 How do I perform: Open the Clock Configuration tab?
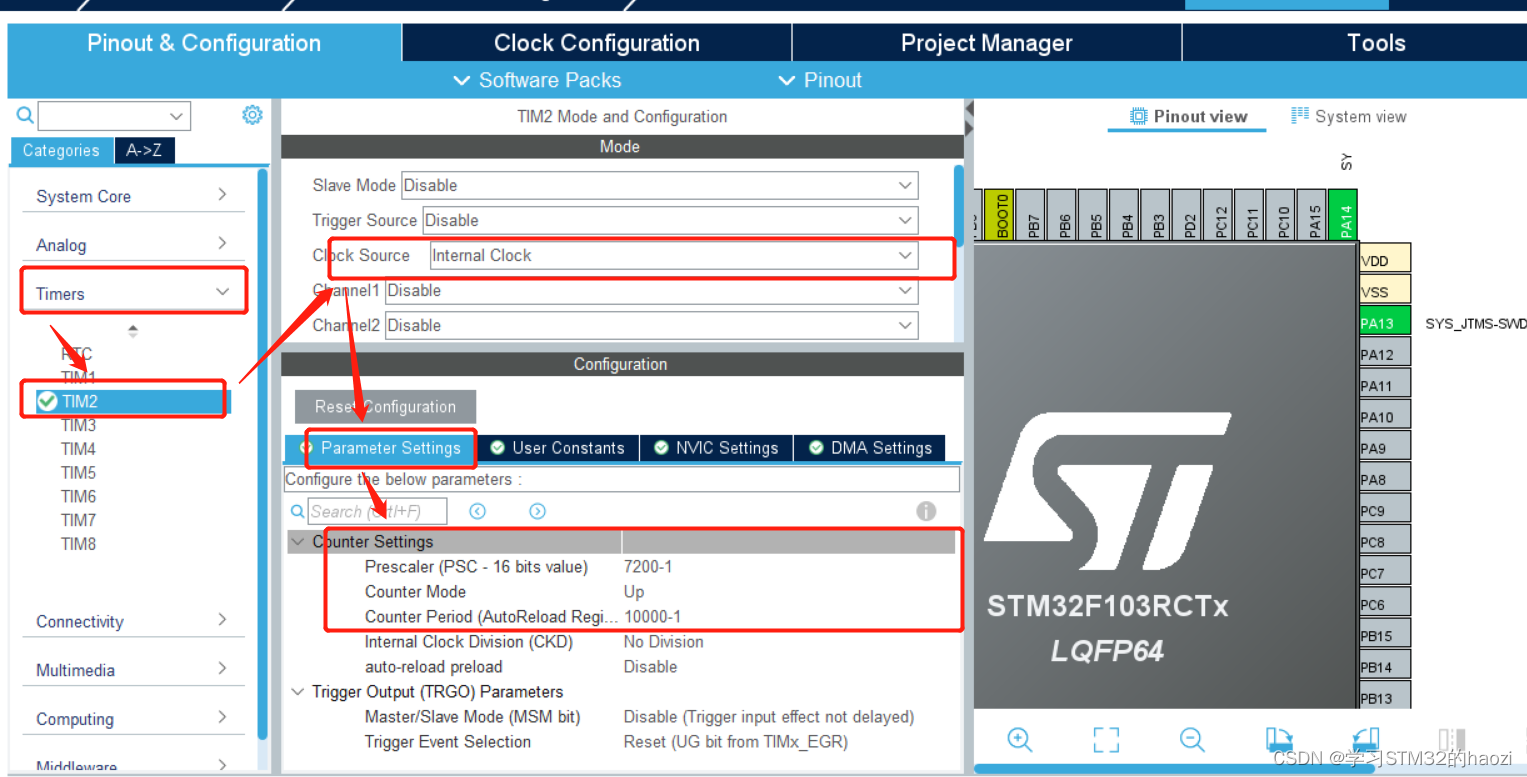coord(597,43)
